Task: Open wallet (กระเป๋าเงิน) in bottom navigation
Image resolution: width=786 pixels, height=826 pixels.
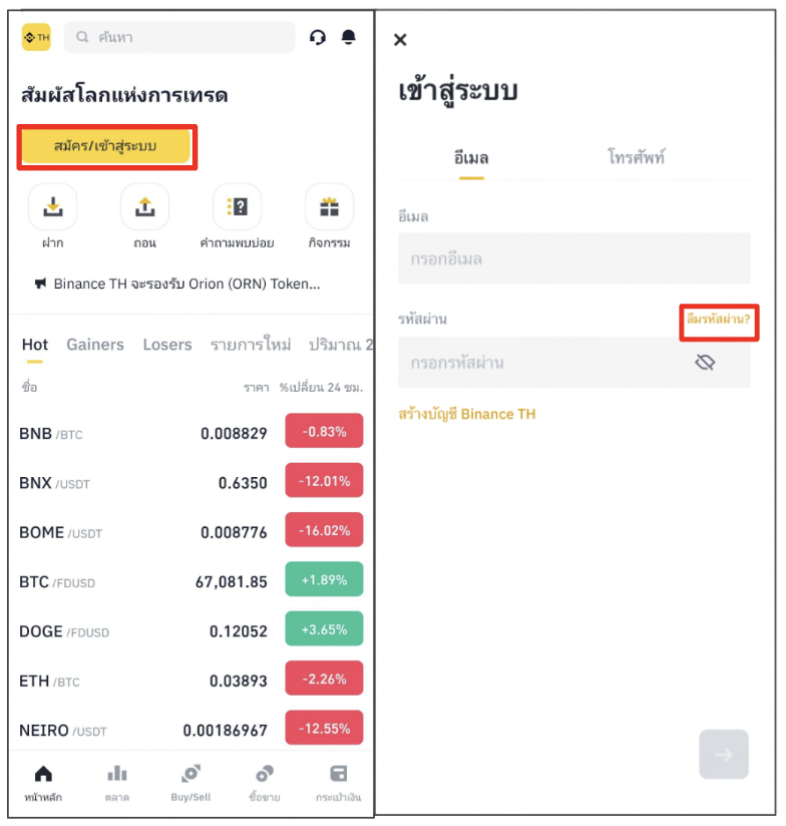Action: click(x=338, y=783)
